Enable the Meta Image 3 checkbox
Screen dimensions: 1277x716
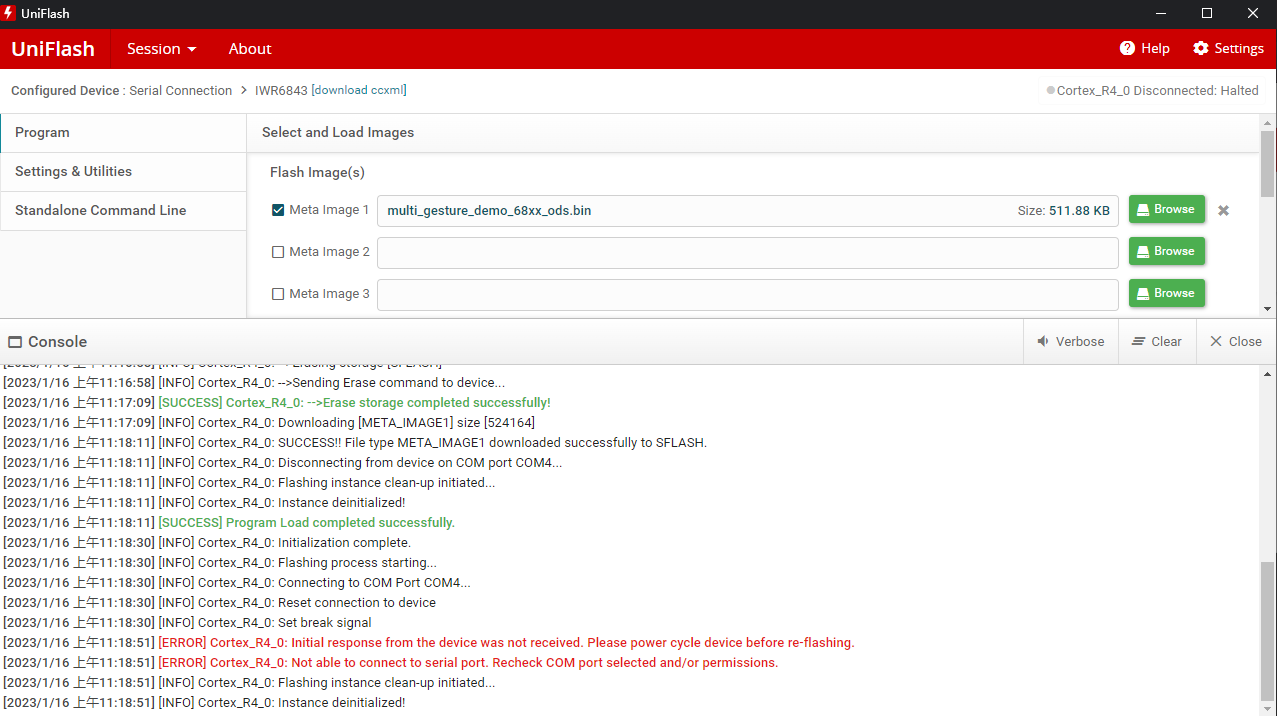pyautogui.click(x=278, y=294)
